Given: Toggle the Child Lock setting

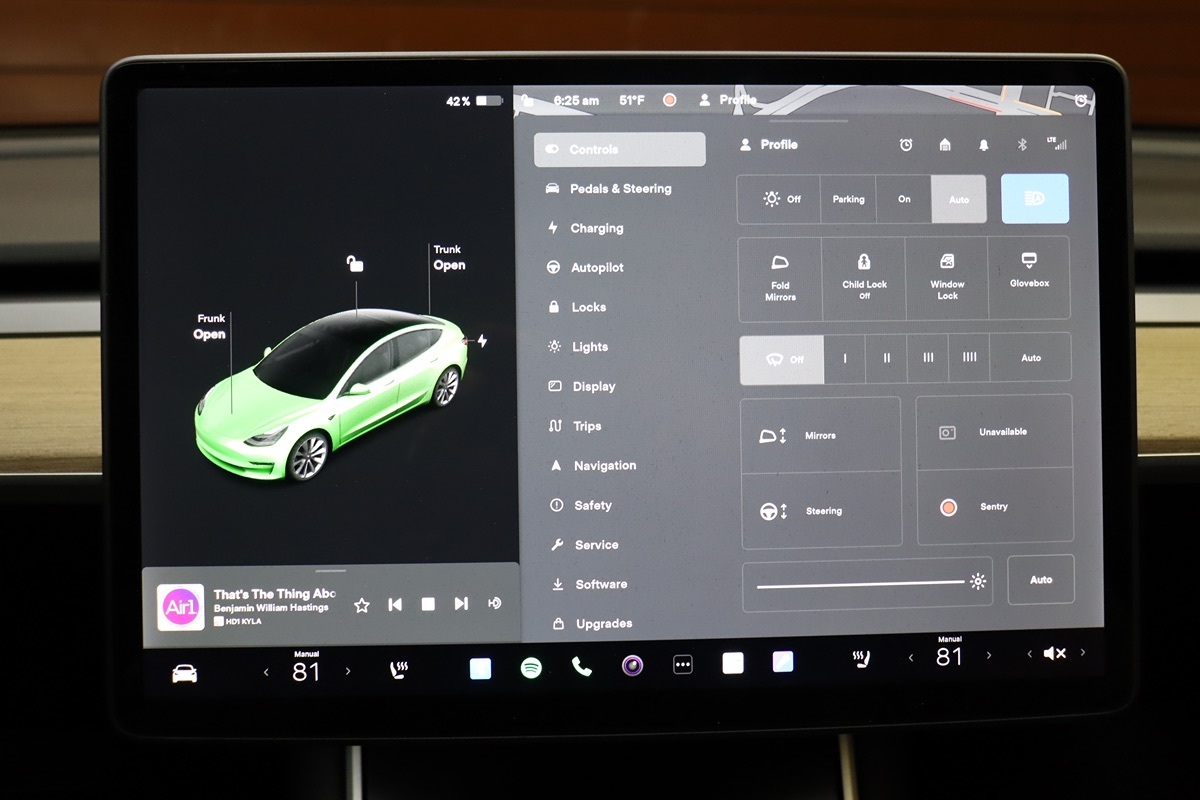Looking at the screenshot, I should point(864,277).
